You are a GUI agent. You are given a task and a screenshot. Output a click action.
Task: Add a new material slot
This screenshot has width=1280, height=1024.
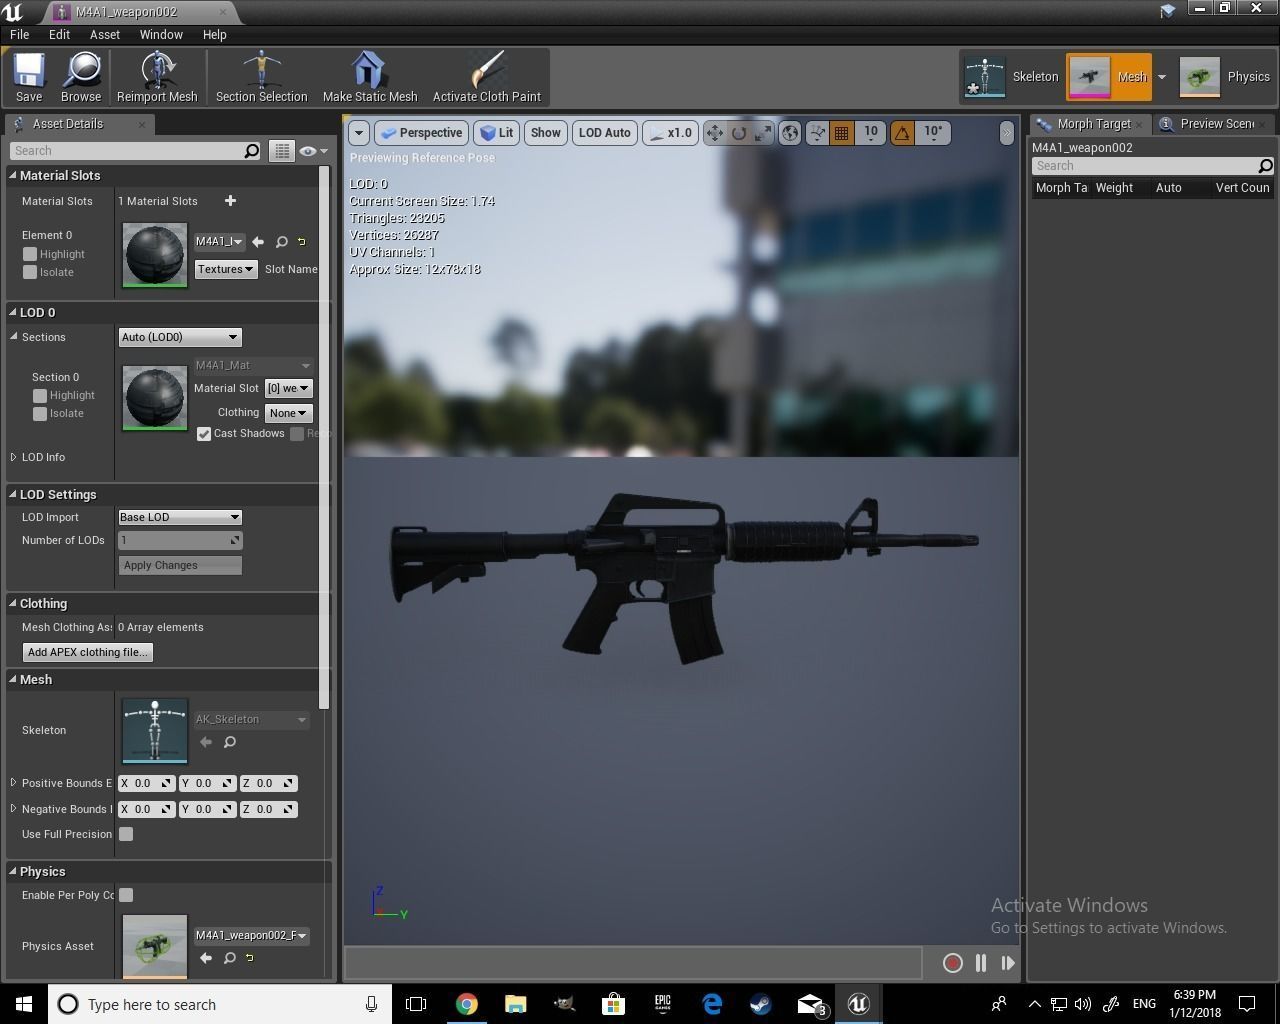pos(230,201)
